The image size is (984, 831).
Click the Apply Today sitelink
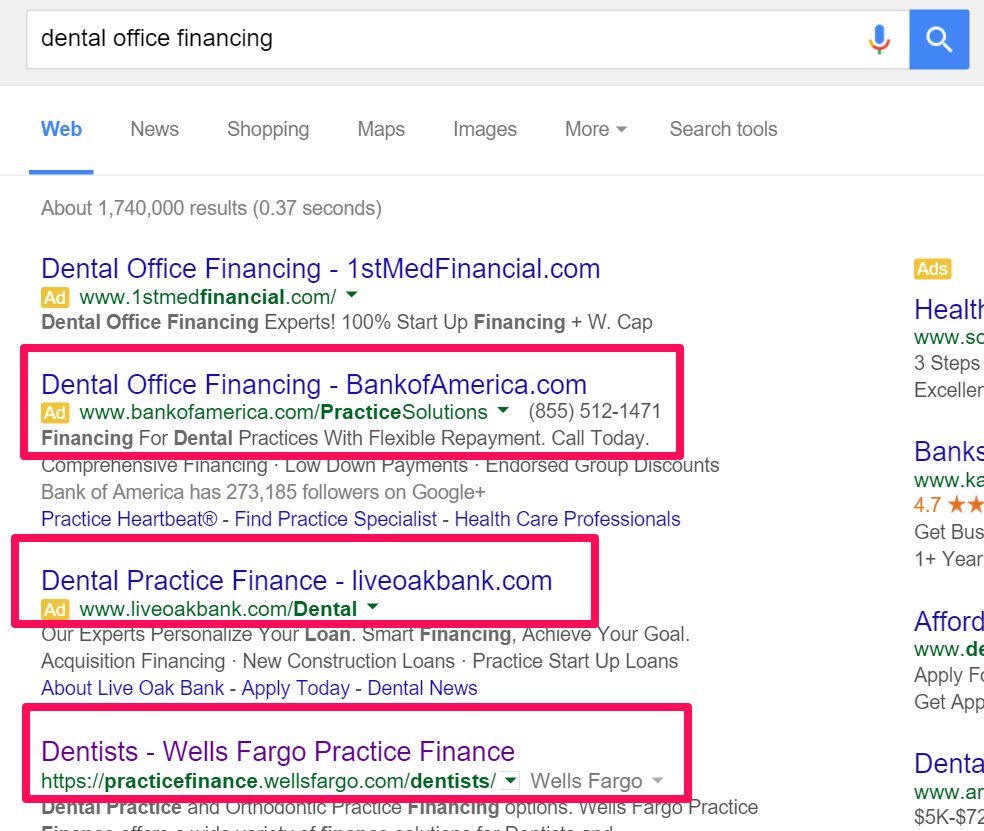296,689
